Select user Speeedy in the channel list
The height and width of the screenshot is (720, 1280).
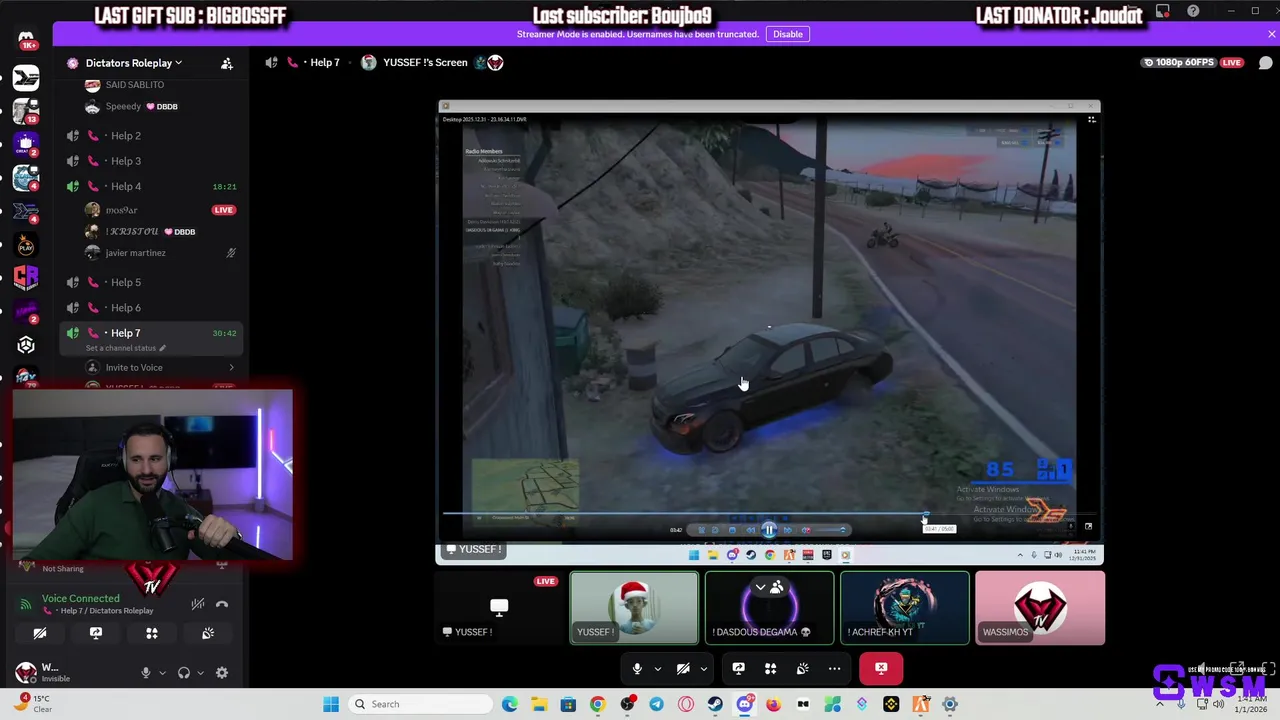click(160, 106)
